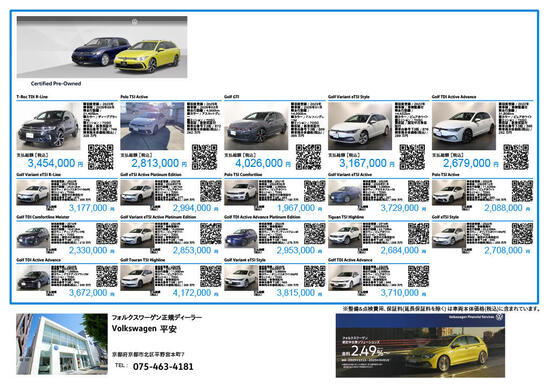550x388 pixels.
Task: Click the Certified Pre-Owned banner image
Action: (x=102, y=47)
